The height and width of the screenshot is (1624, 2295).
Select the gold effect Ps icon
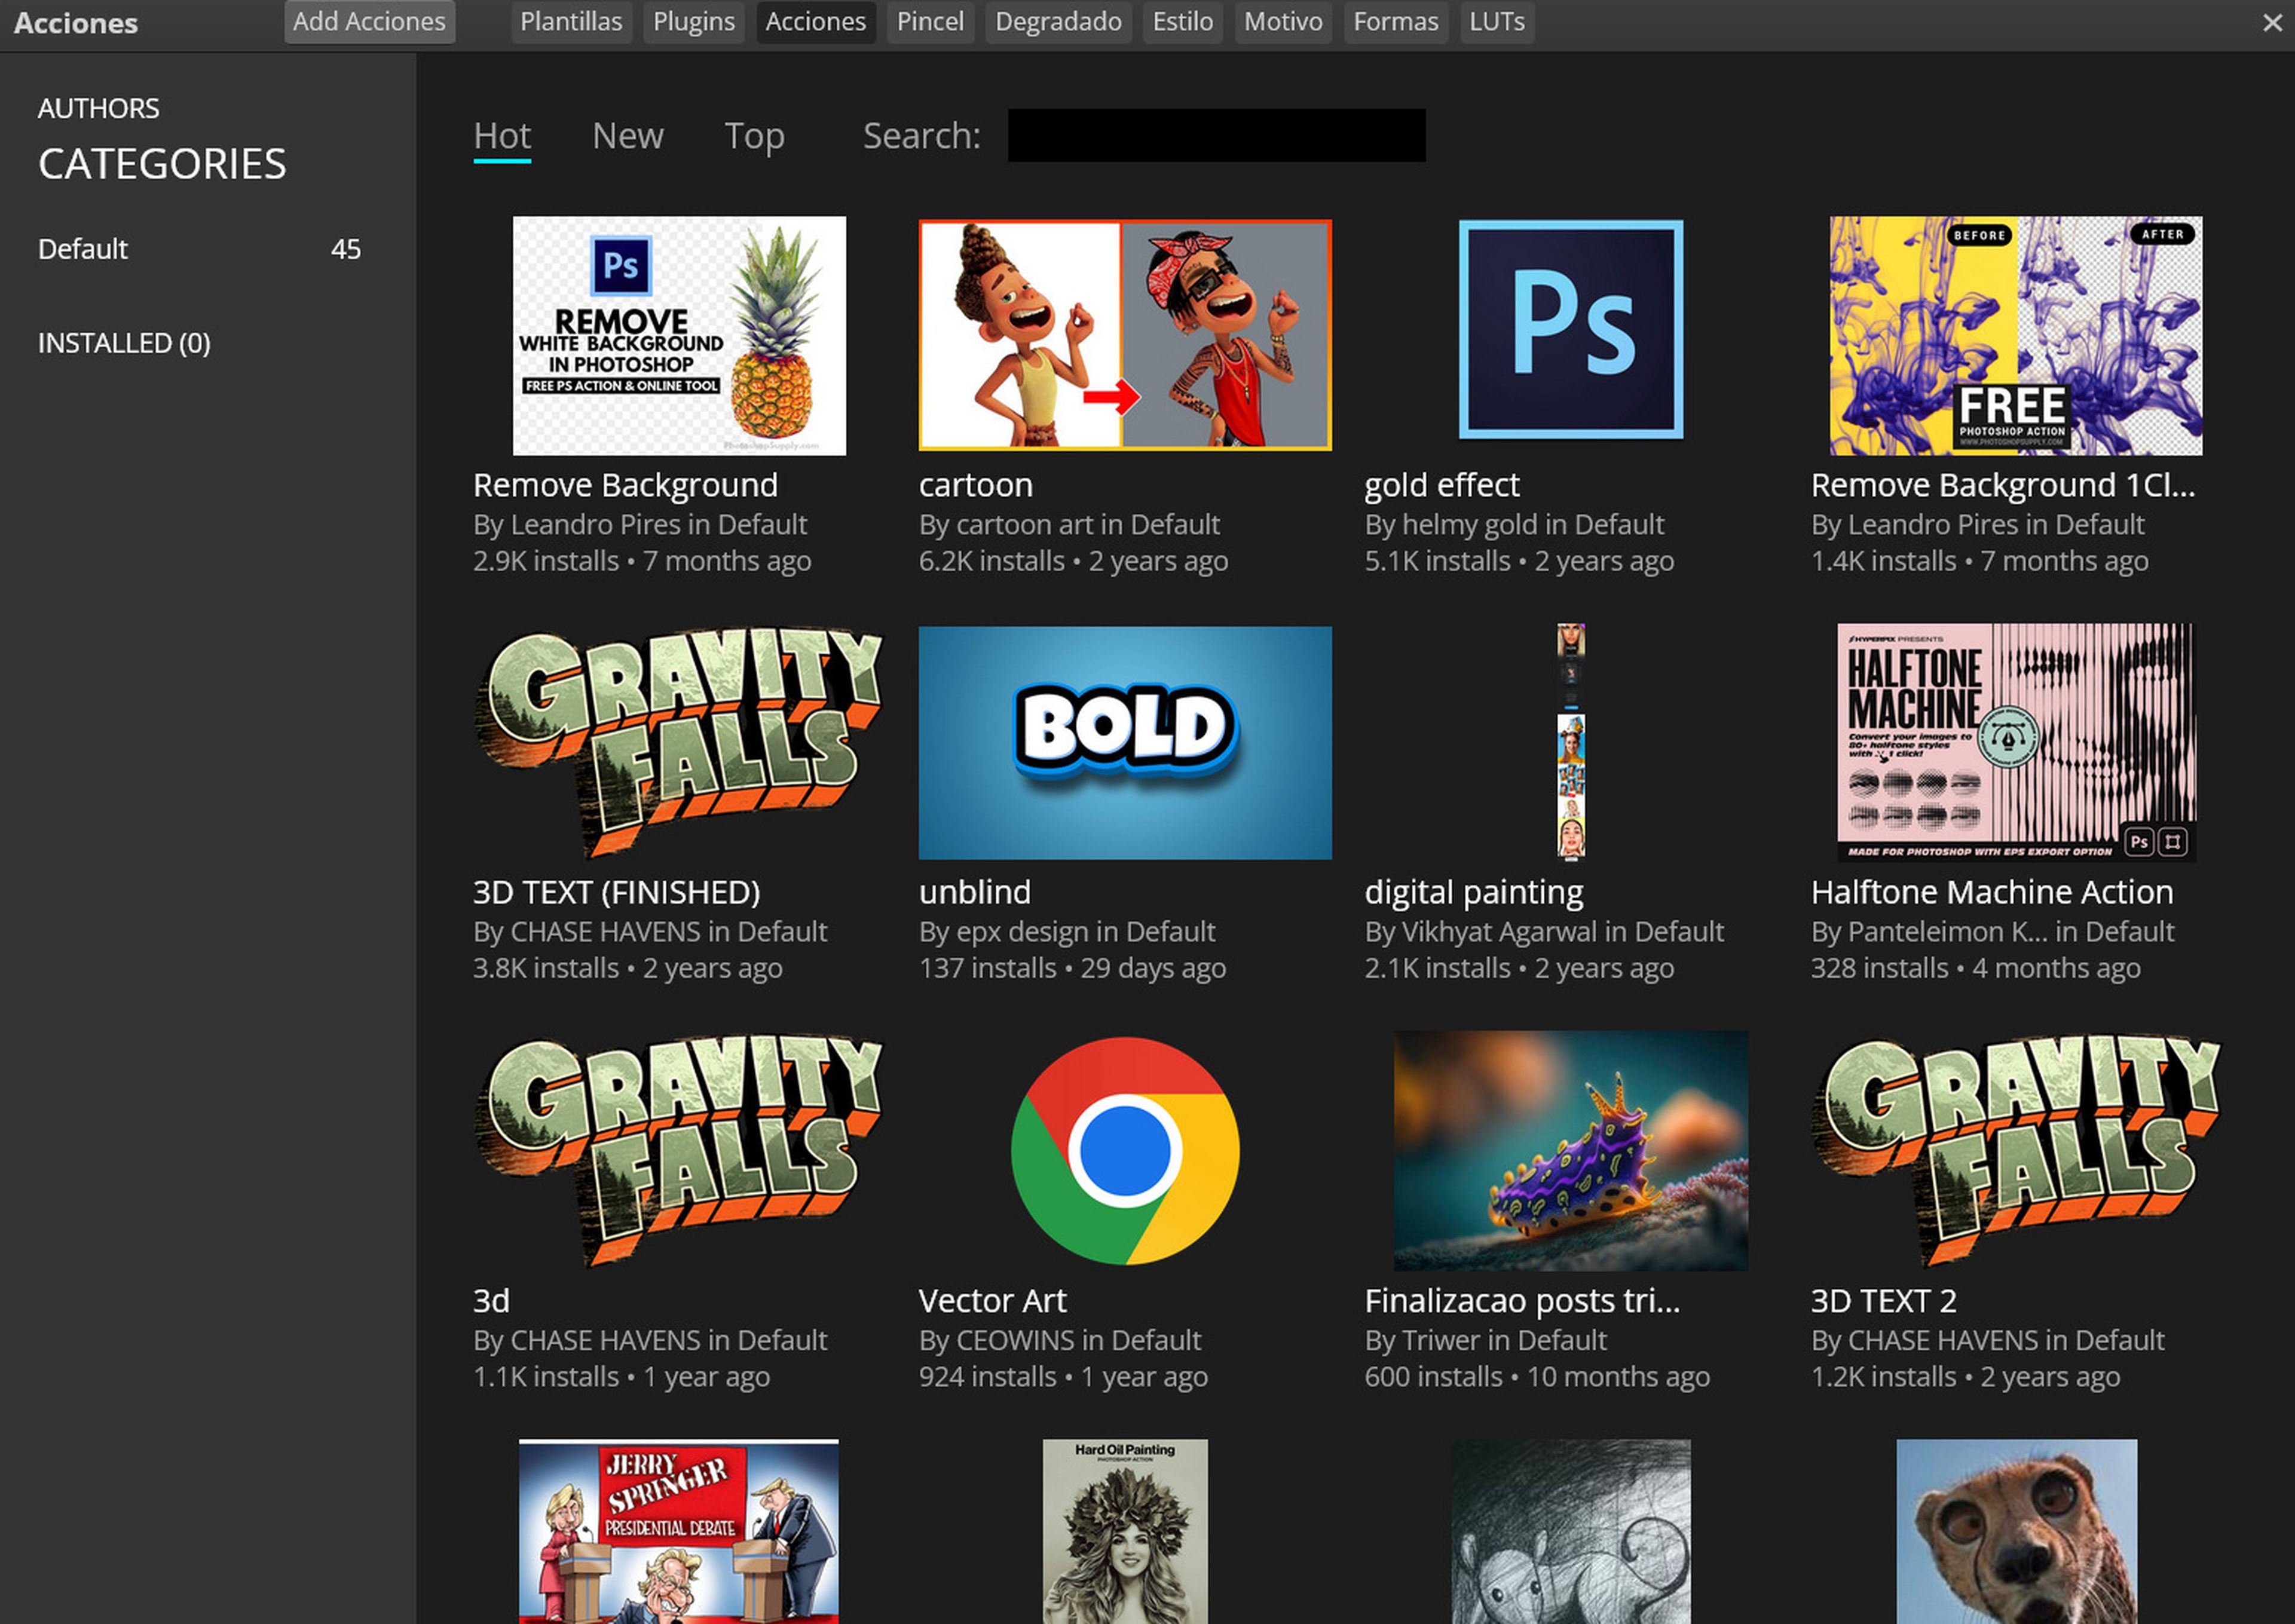pos(1570,330)
